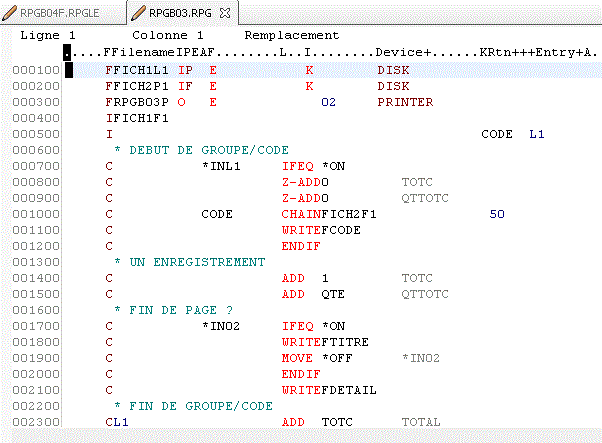
Task: Click the *IN02 factor on line 001700
Action: pos(221,326)
